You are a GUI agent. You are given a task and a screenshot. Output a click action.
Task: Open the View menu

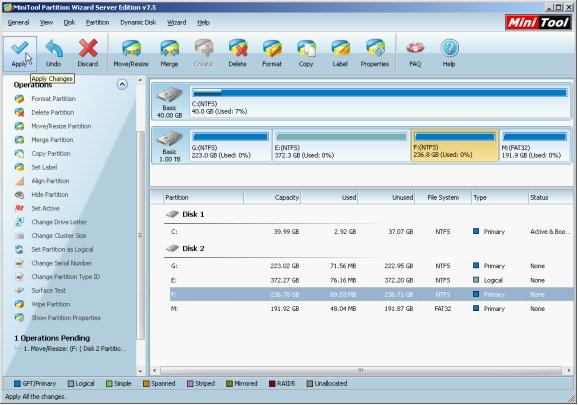coord(46,22)
